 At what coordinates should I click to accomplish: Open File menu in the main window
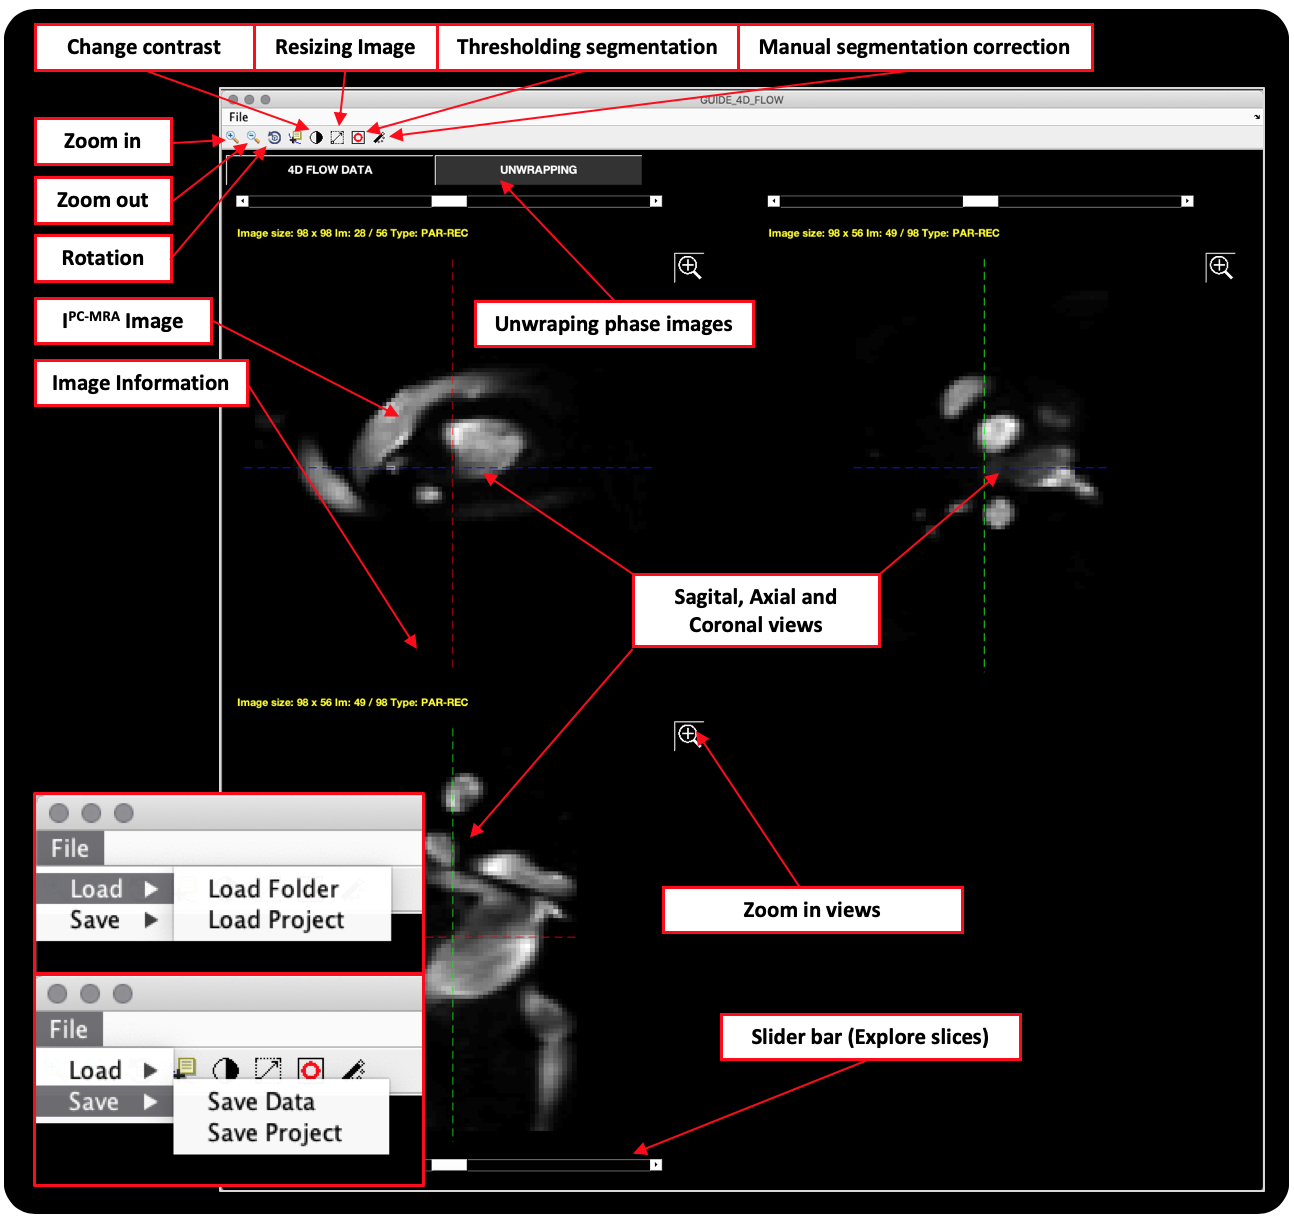pos(238,117)
